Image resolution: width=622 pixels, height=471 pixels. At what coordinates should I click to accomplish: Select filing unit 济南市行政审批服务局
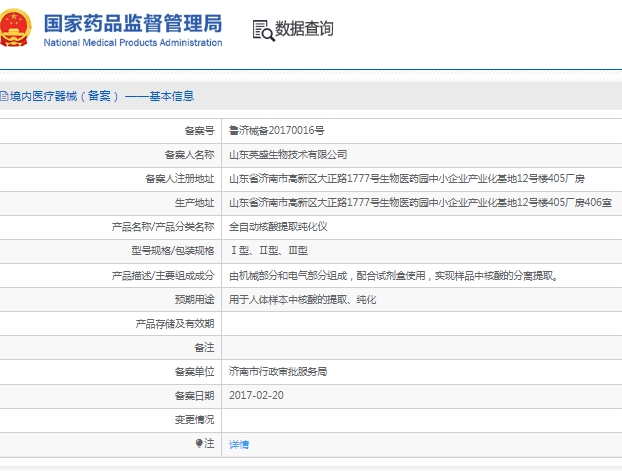(x=278, y=371)
